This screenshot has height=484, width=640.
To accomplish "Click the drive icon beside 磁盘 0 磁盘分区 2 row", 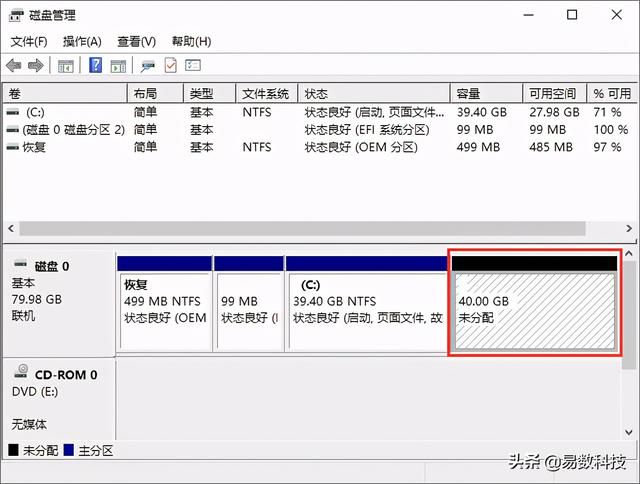I will click(x=13, y=130).
